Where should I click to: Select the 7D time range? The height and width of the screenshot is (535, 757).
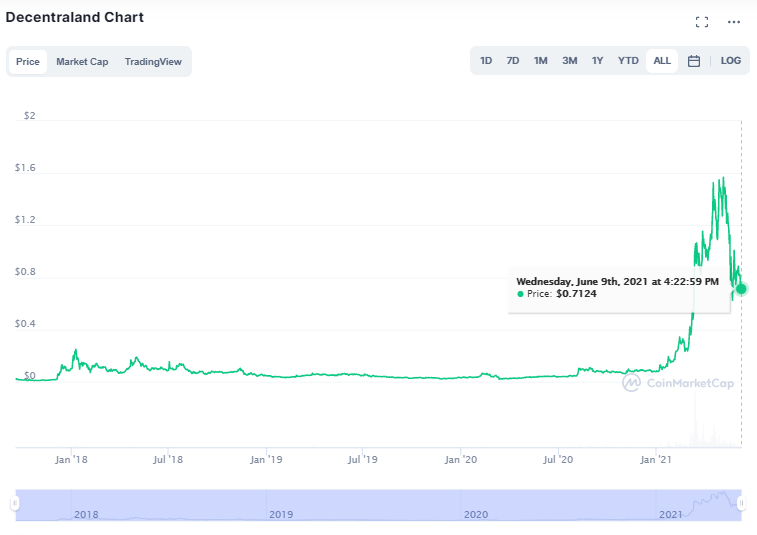point(513,61)
